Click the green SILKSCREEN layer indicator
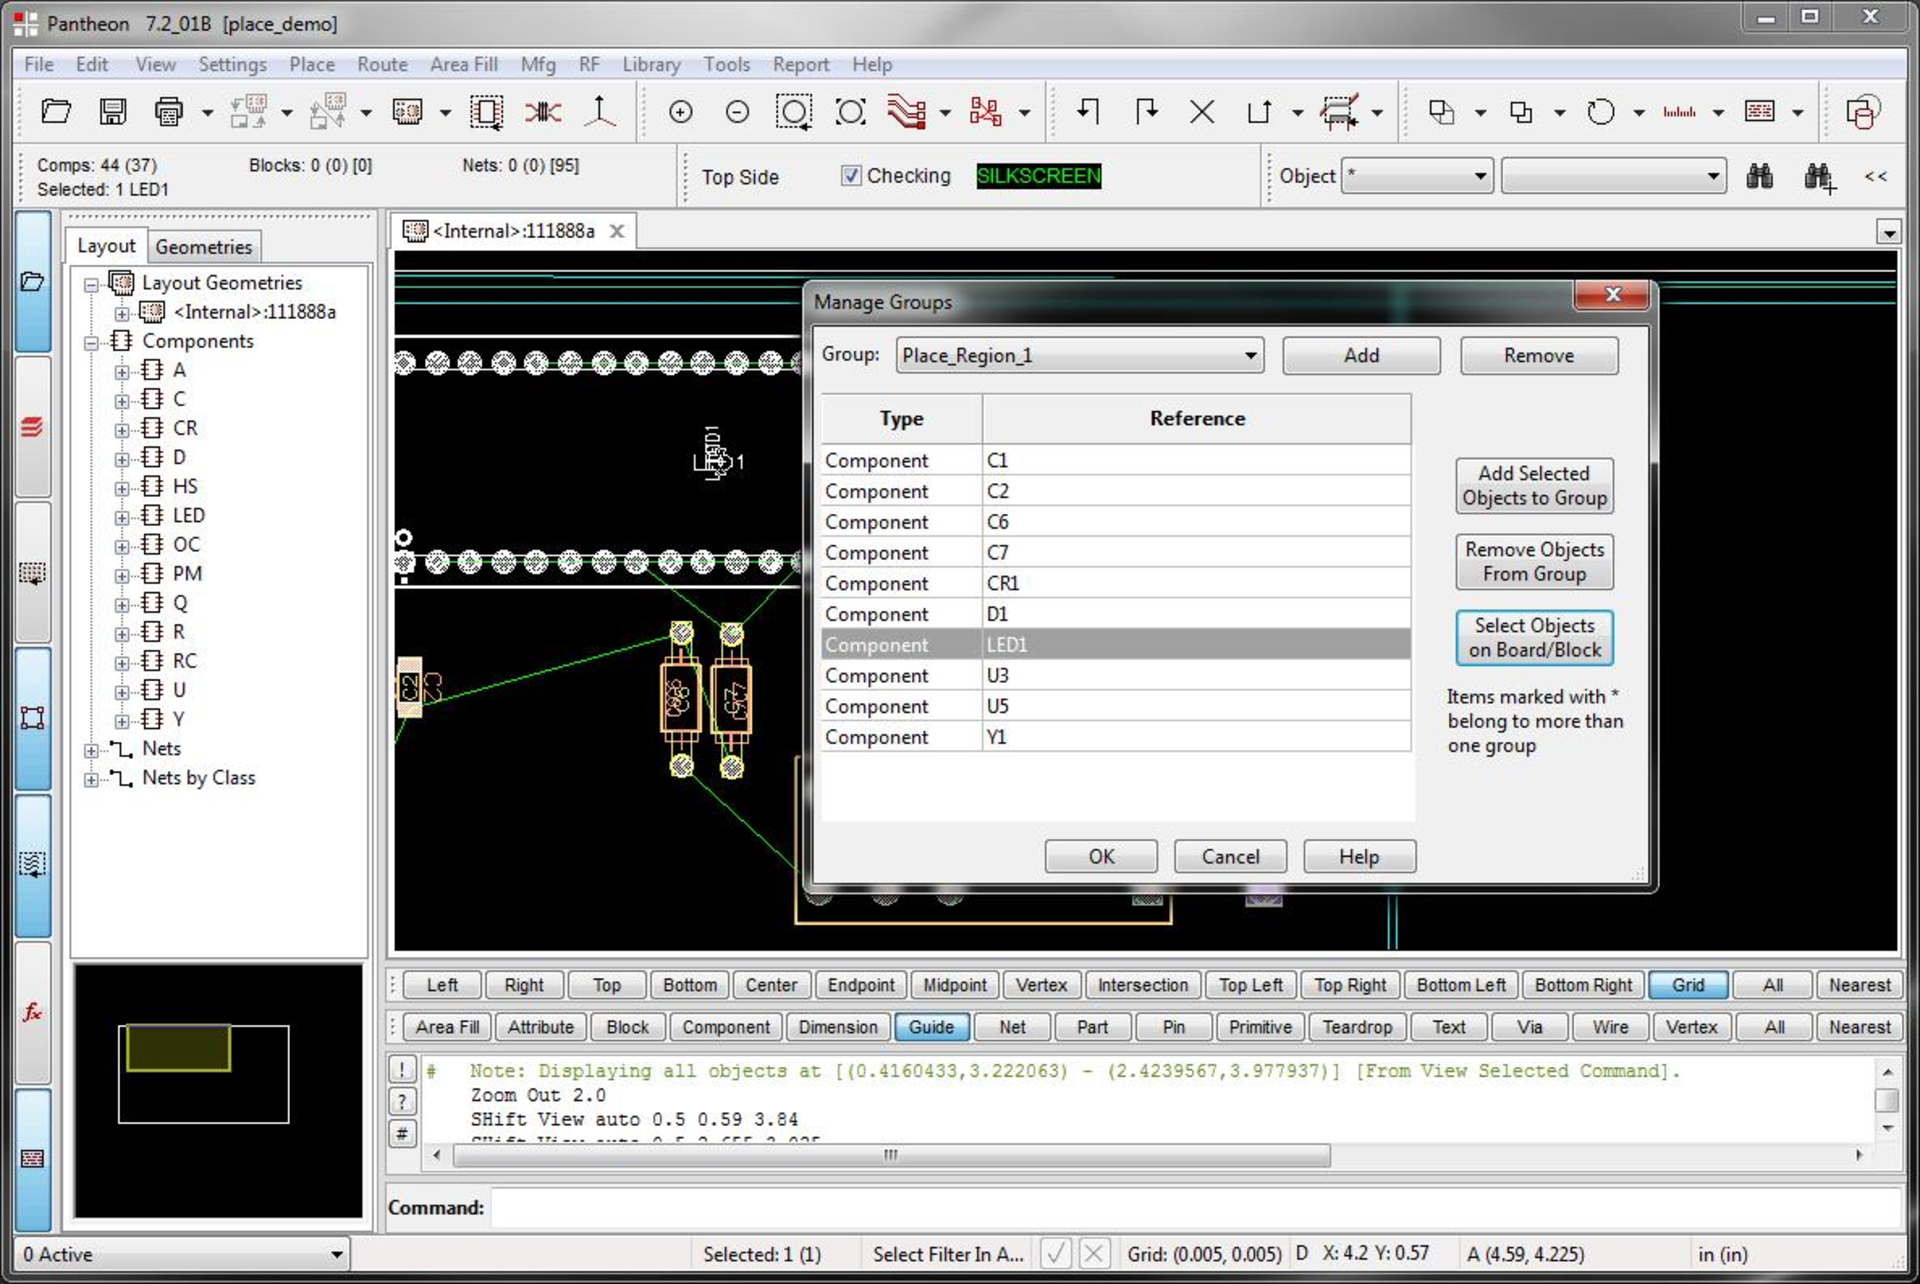 pos(1038,176)
